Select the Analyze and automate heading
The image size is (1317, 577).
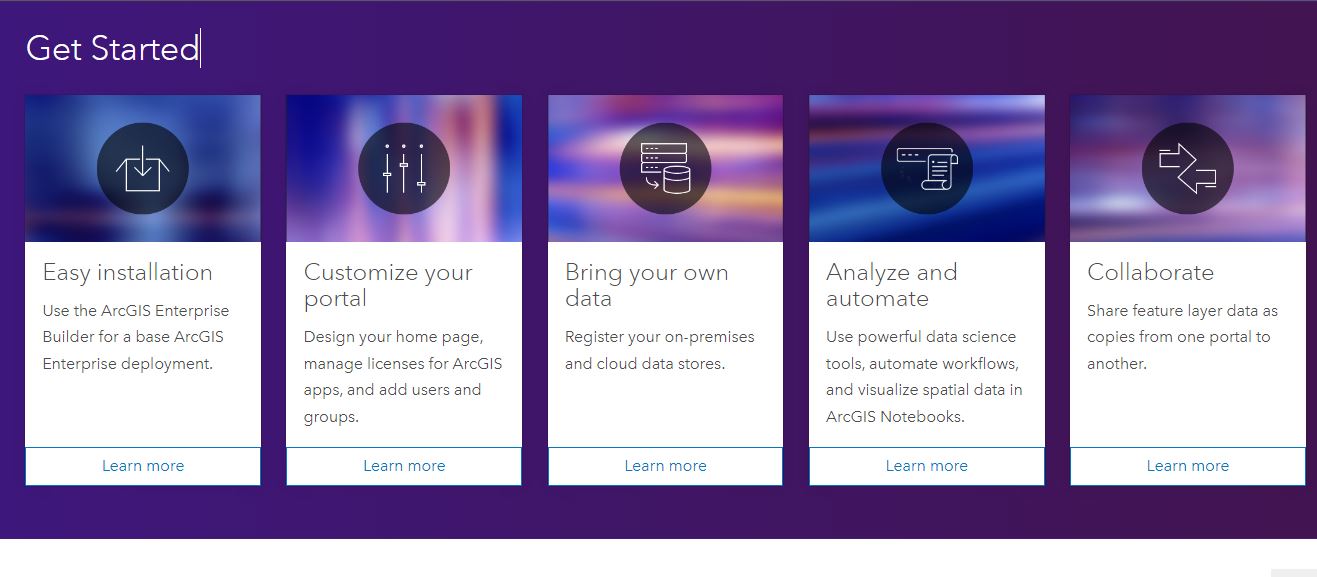point(891,285)
